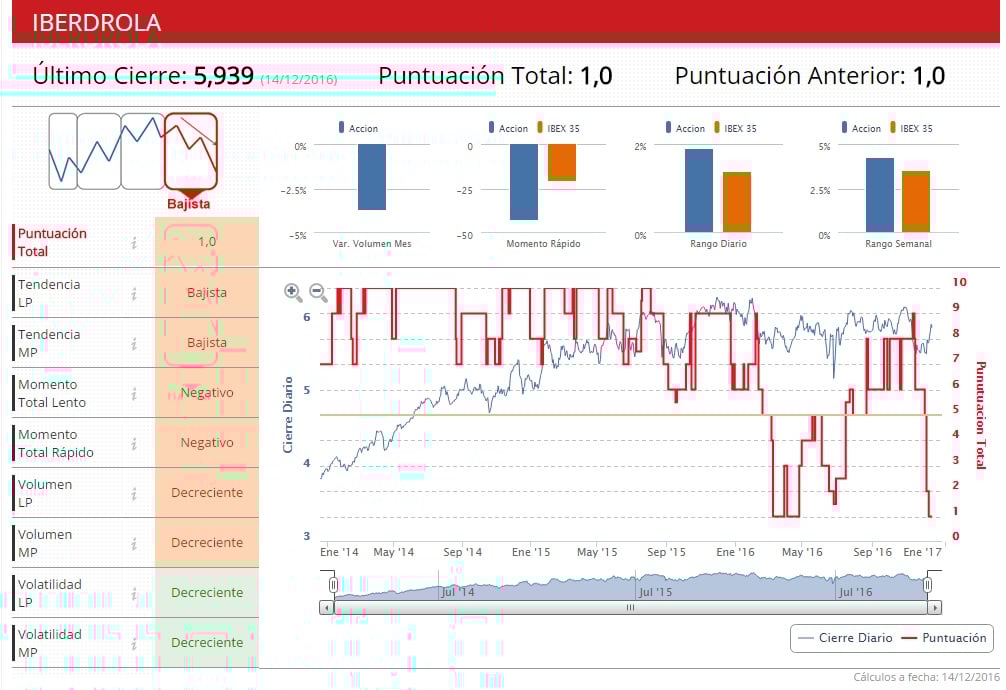Click the Puntuación Total 1,0 header value
1006x690 pixels.
596,76
